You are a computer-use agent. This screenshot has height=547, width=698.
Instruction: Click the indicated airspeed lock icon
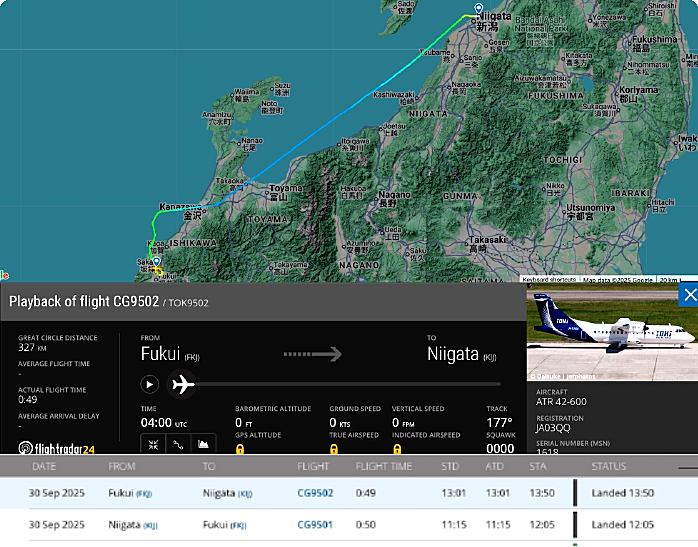tap(397, 450)
